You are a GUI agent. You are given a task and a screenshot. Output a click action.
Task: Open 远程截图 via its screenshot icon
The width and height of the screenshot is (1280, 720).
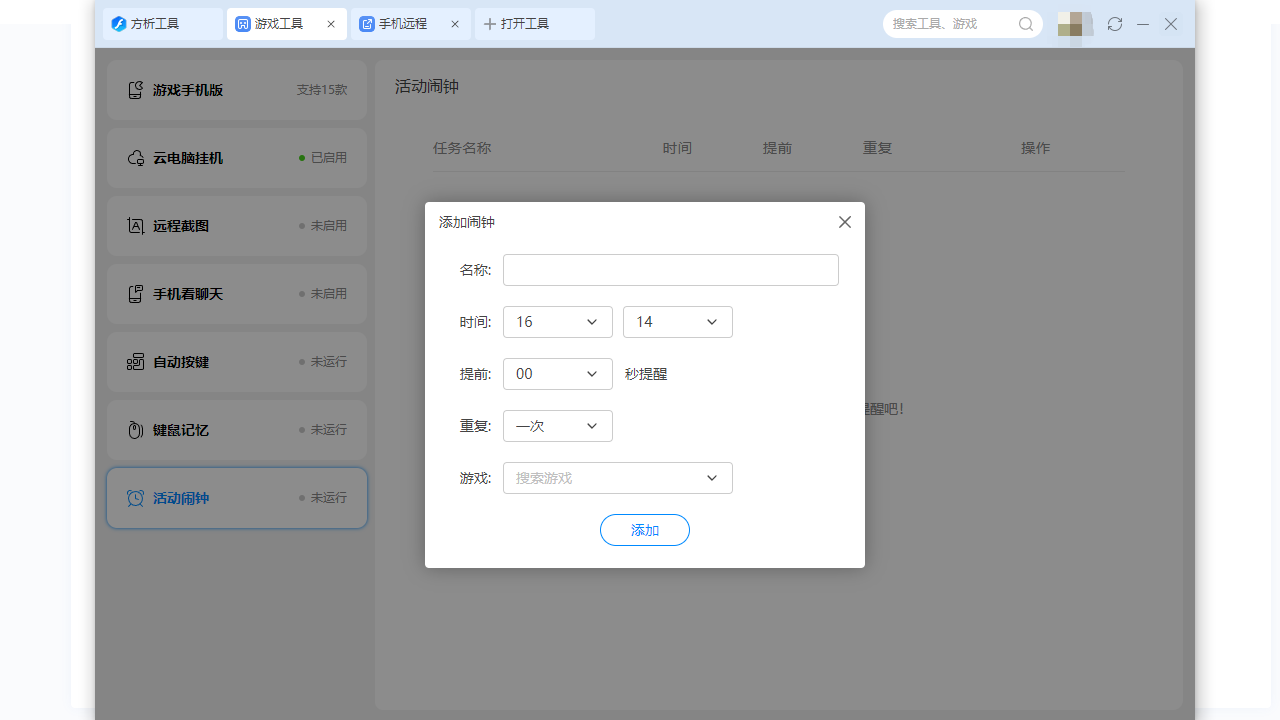(135, 225)
